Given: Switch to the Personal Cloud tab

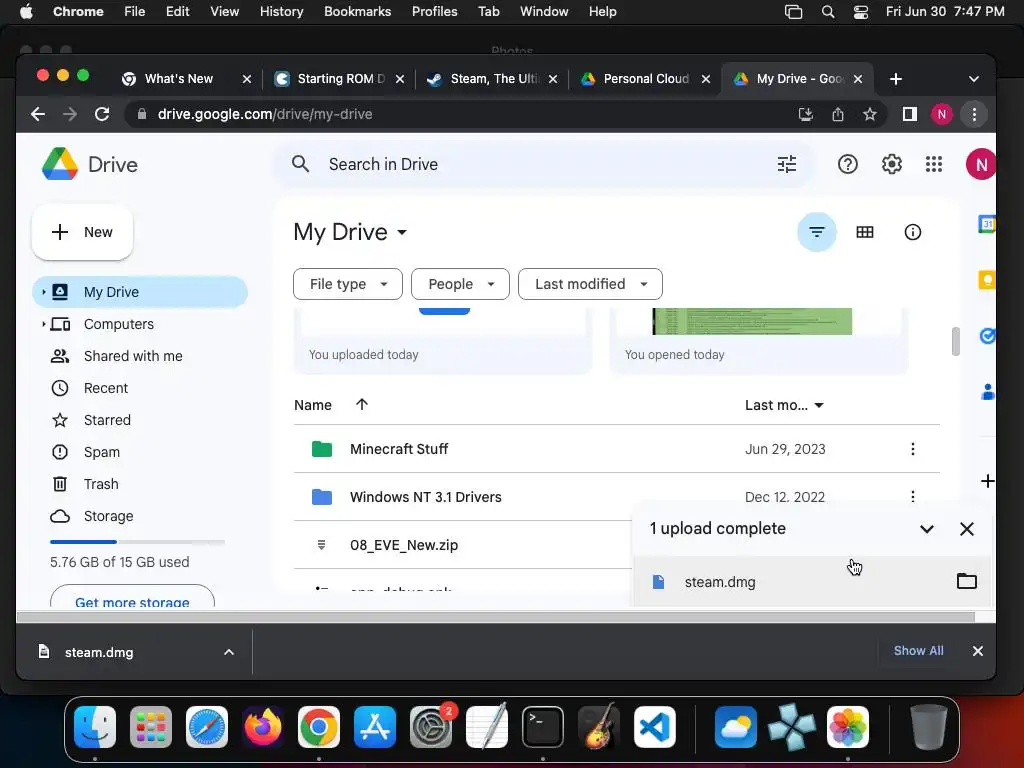Looking at the screenshot, I should pyautogui.click(x=645, y=79).
